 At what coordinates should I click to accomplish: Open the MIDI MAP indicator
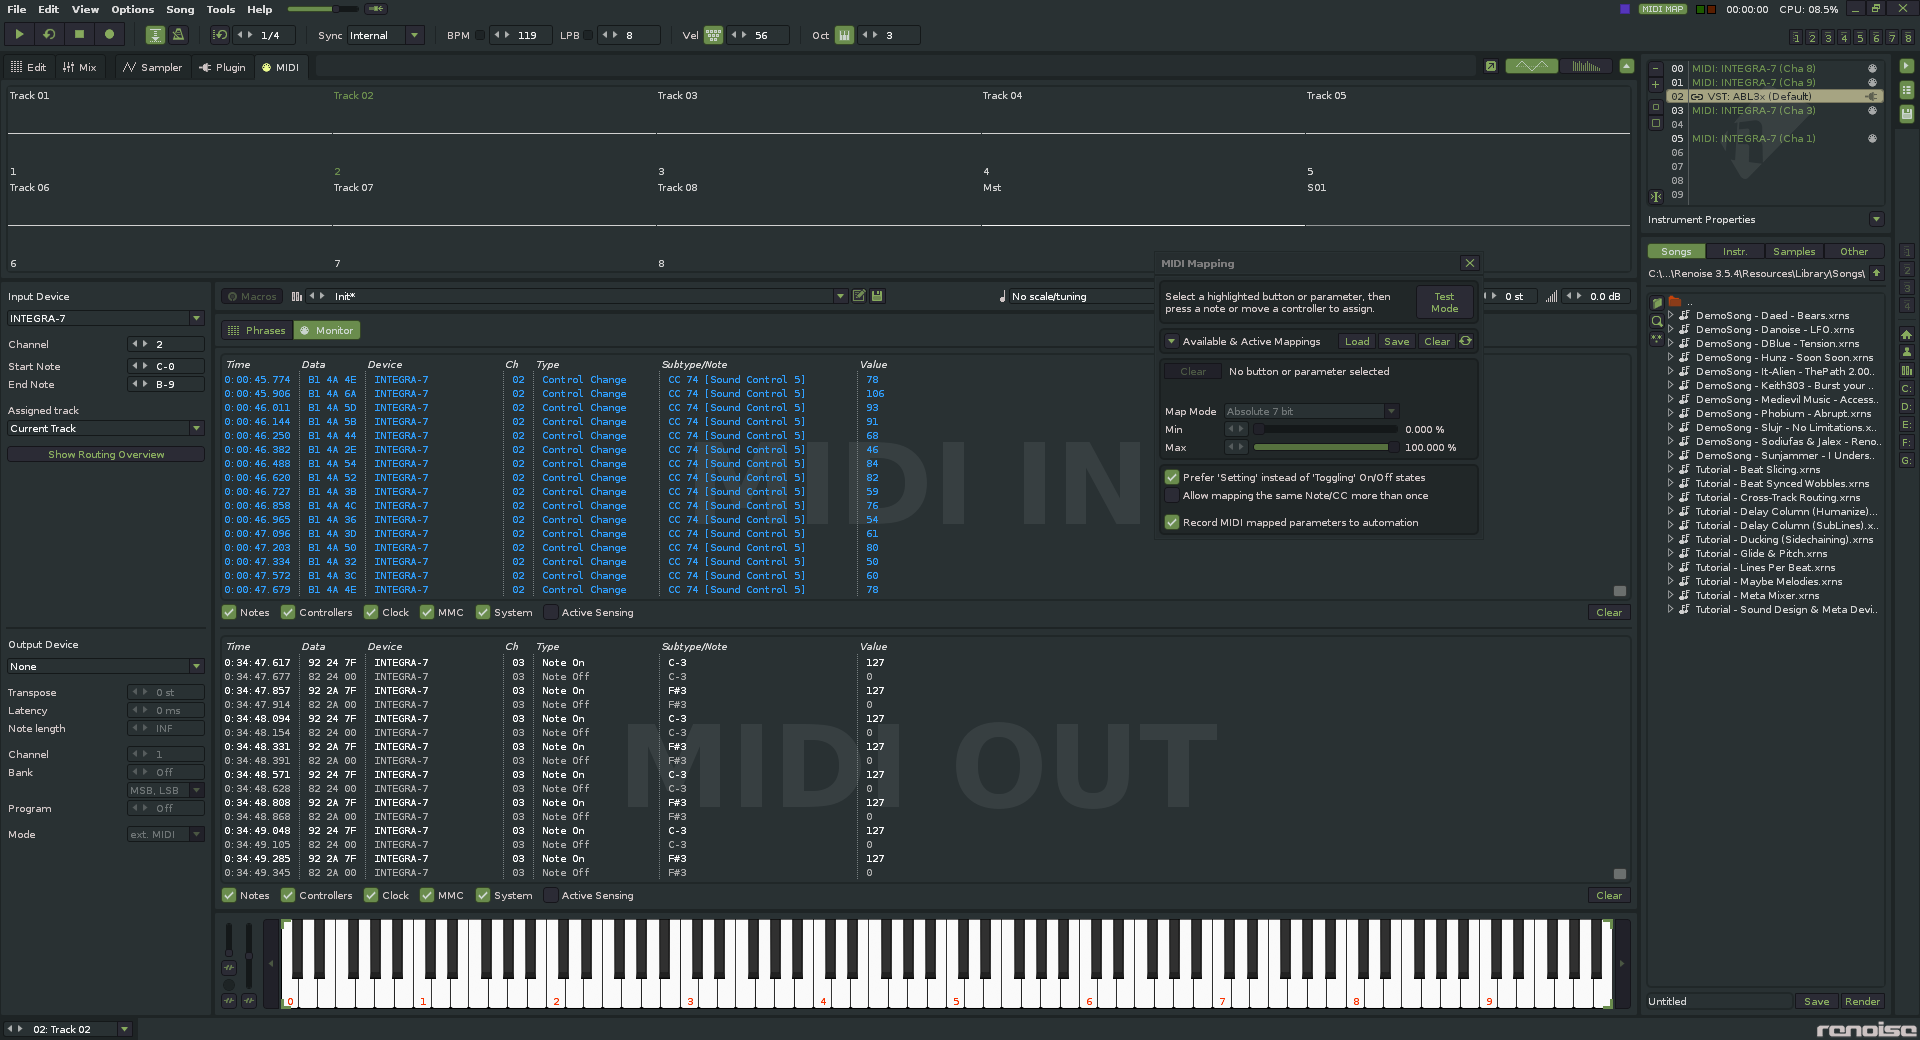point(1663,9)
